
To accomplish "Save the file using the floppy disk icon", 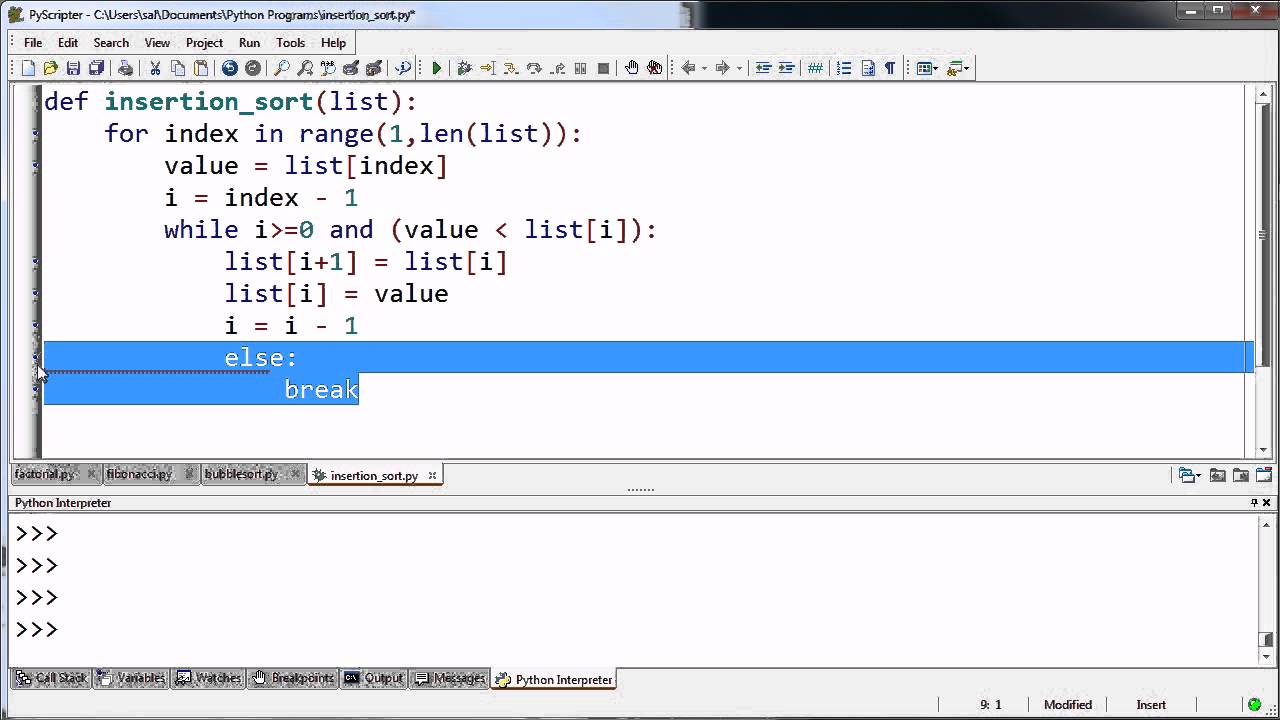I will [x=73, y=68].
